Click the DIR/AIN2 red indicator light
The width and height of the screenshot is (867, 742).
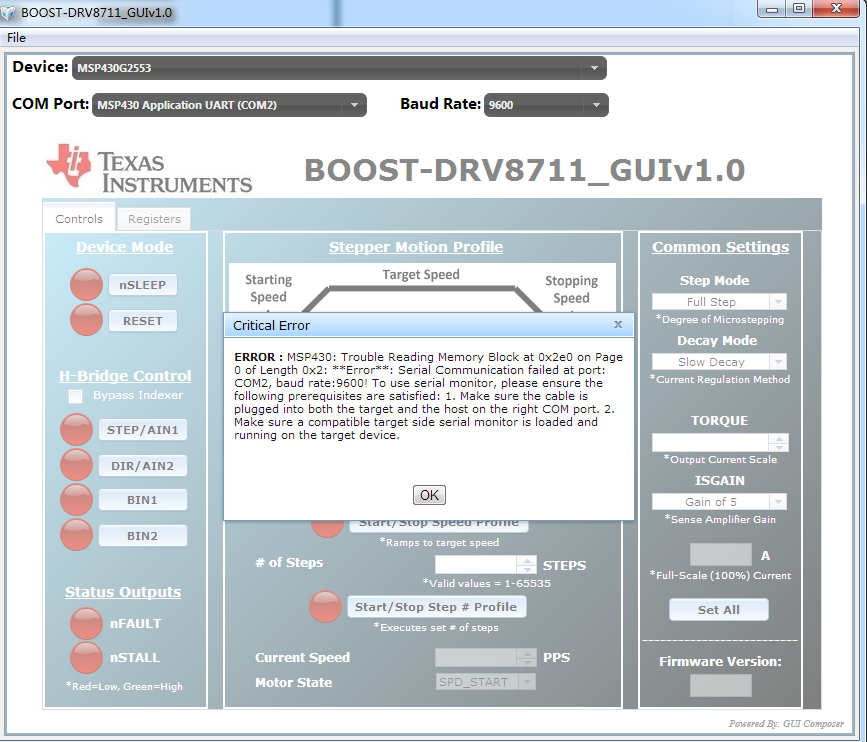(x=76, y=465)
